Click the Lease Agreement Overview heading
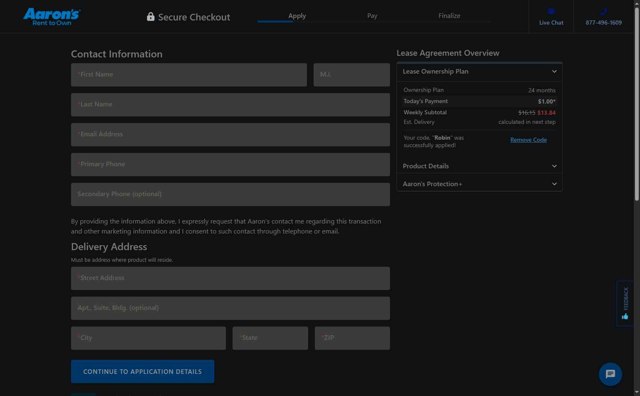640x396 pixels. click(448, 53)
